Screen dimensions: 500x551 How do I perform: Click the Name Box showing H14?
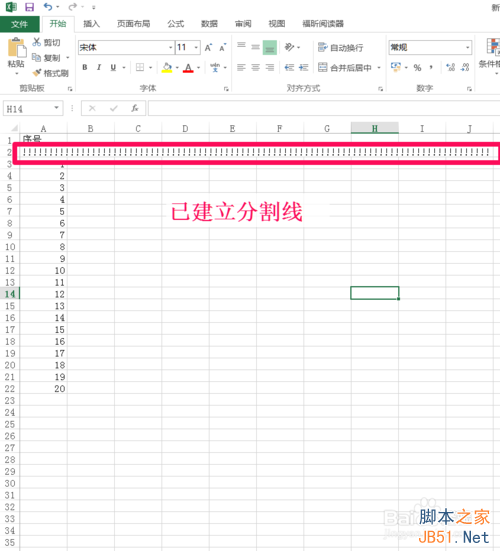point(28,109)
